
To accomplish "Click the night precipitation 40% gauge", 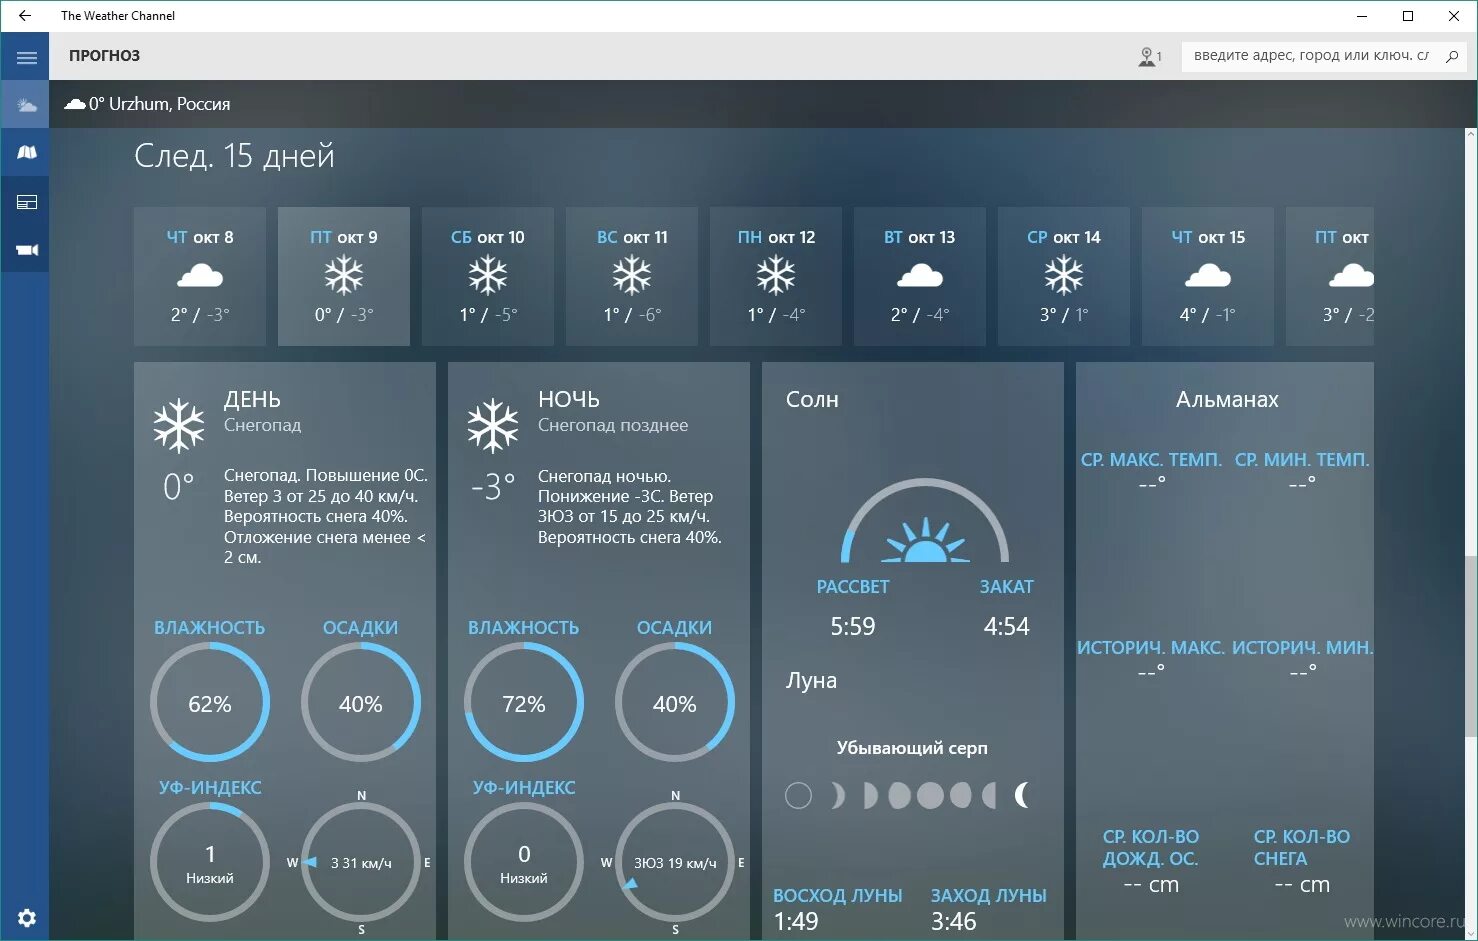I will pos(675,703).
